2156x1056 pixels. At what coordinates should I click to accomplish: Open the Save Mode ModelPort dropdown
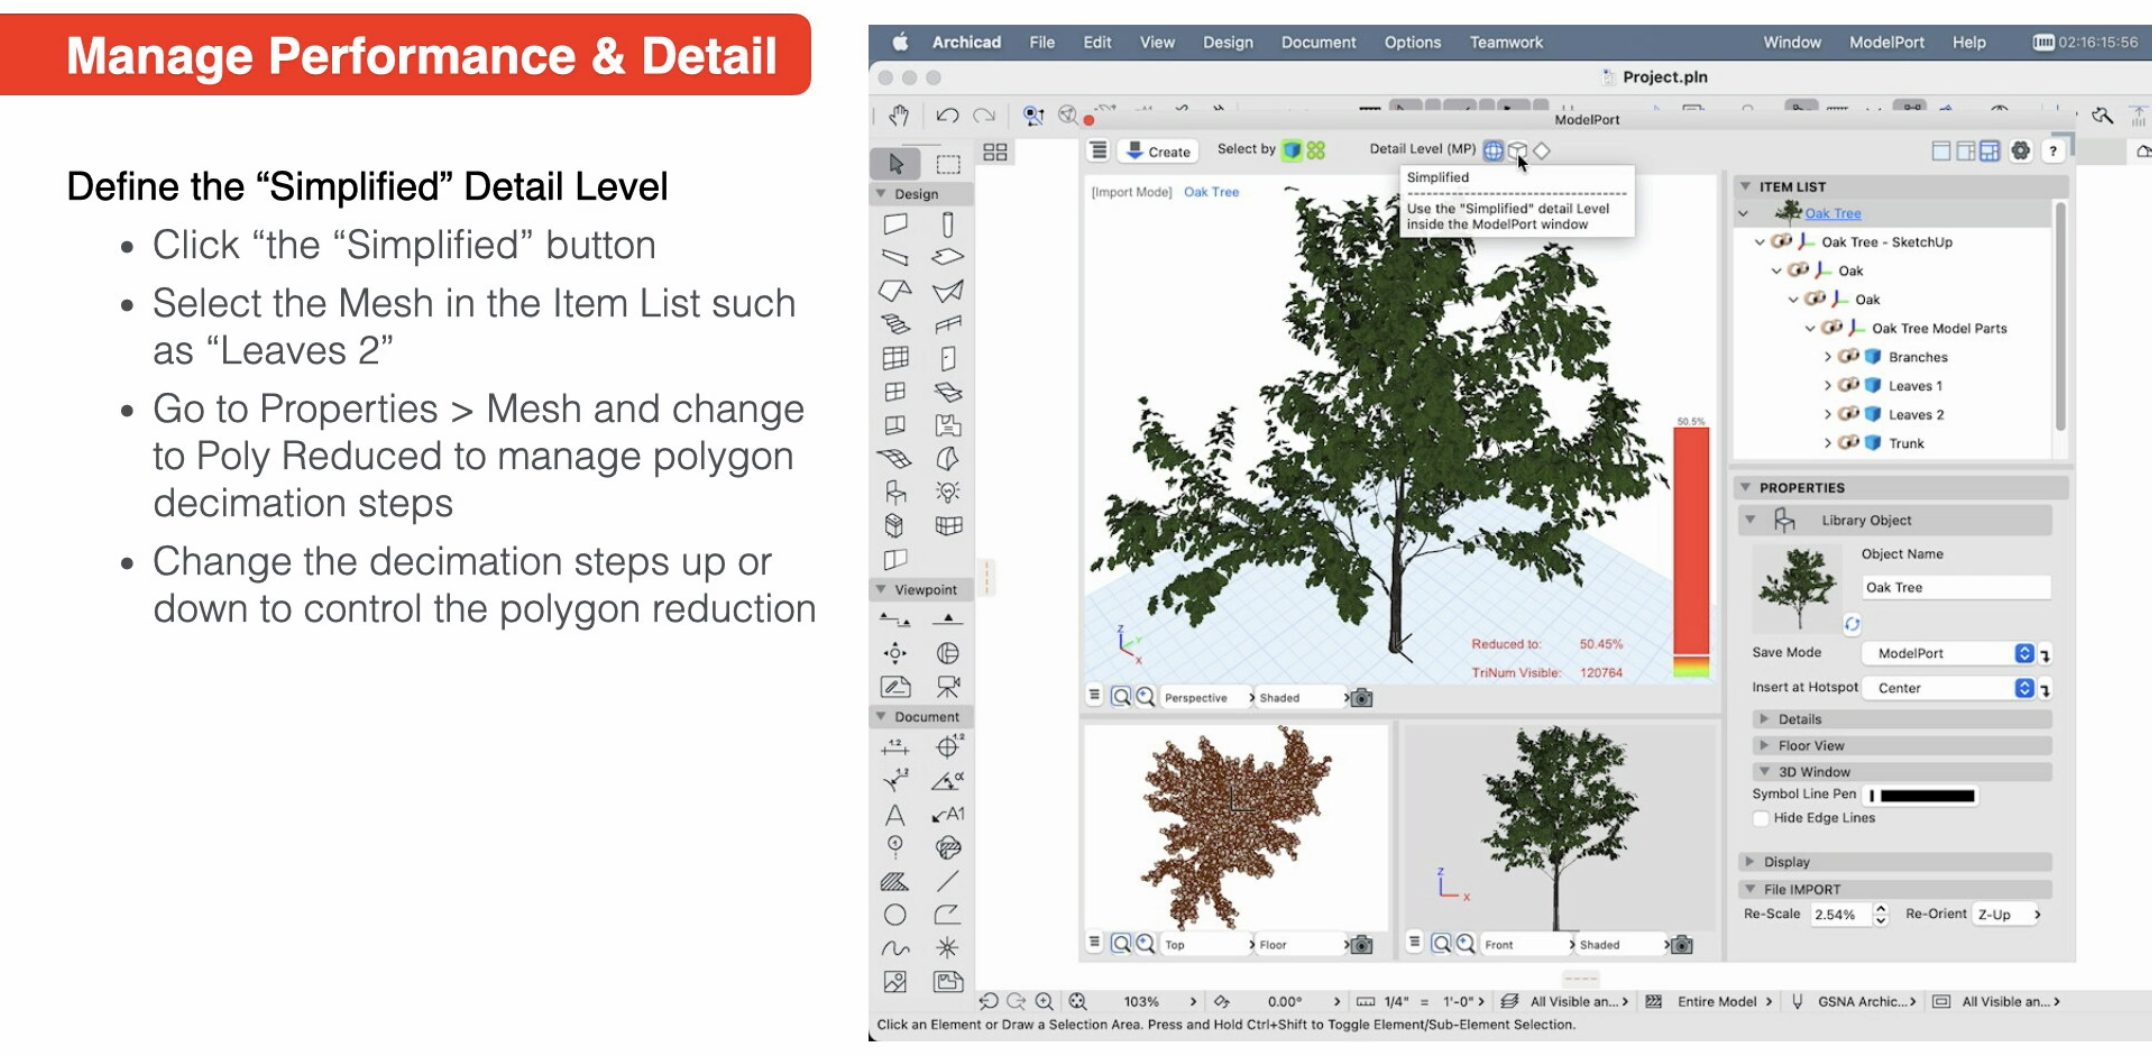tap(1948, 653)
